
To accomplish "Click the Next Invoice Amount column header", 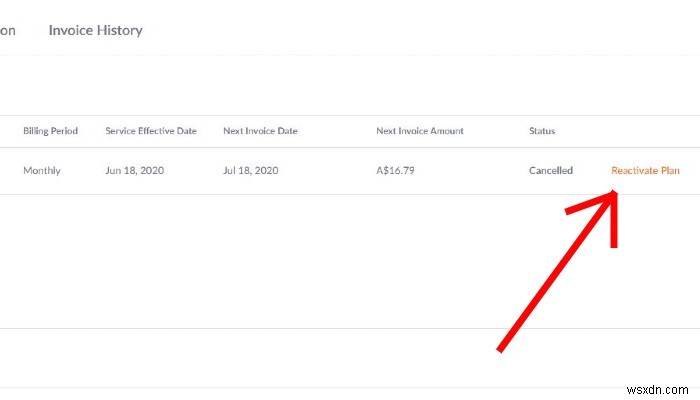I will [x=419, y=131].
